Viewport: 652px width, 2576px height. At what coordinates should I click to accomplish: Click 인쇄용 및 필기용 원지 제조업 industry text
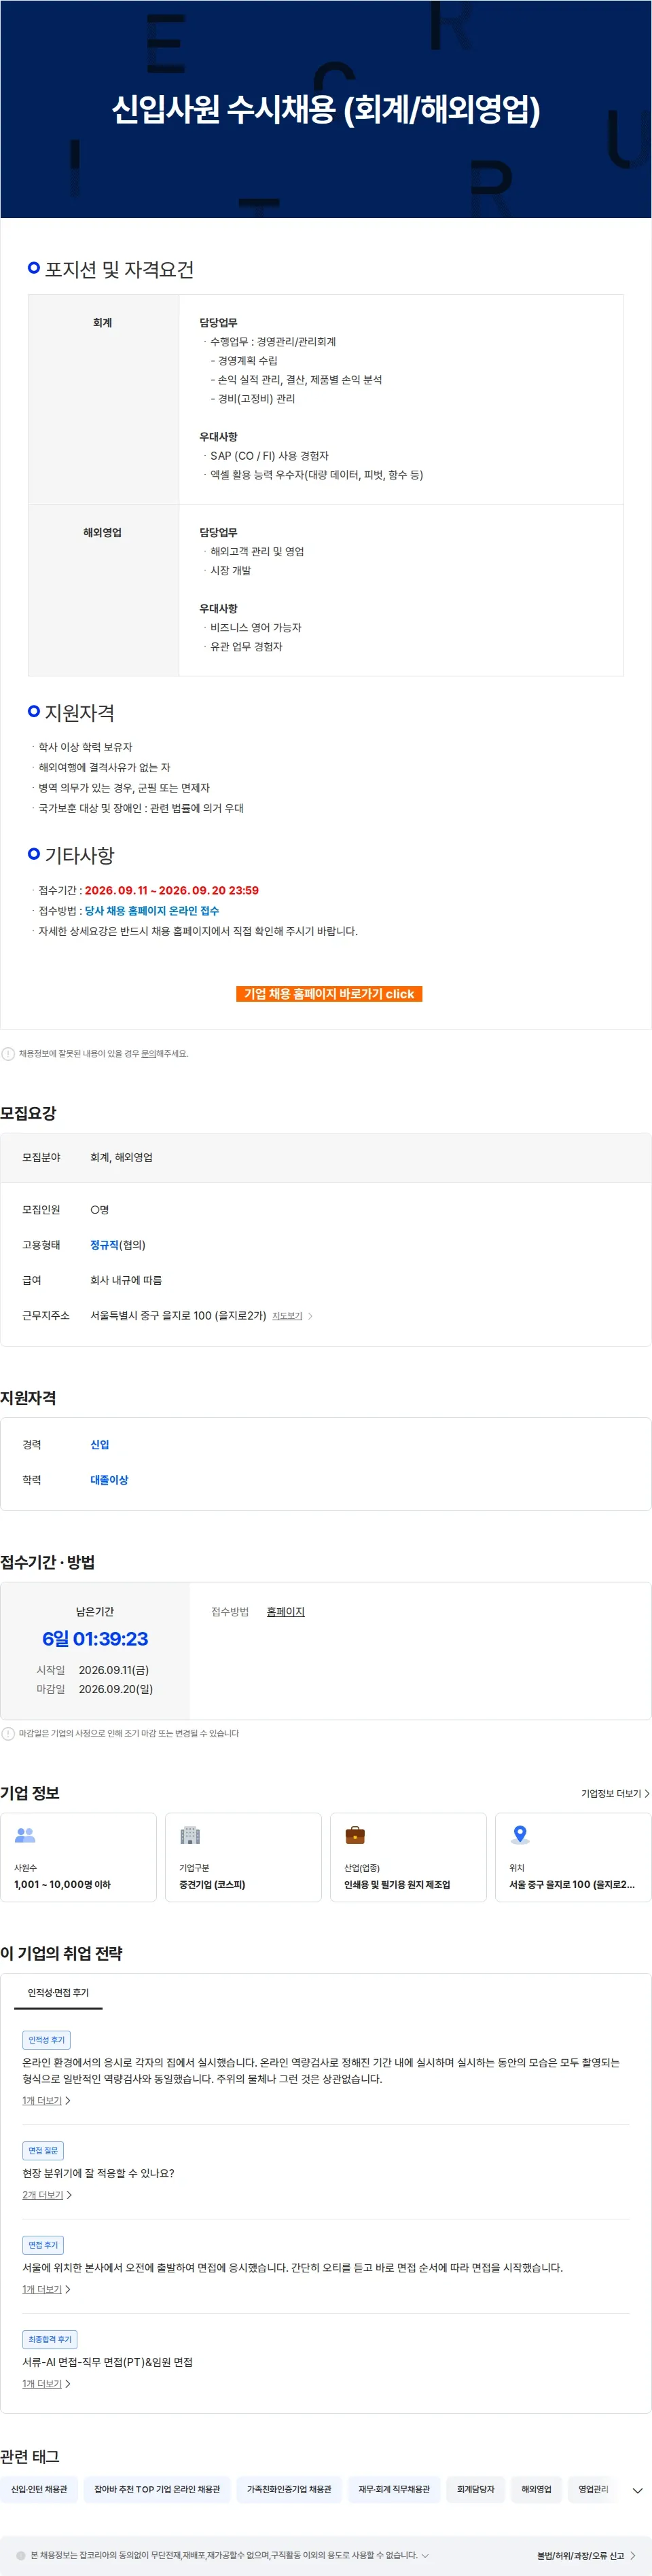397,1884
